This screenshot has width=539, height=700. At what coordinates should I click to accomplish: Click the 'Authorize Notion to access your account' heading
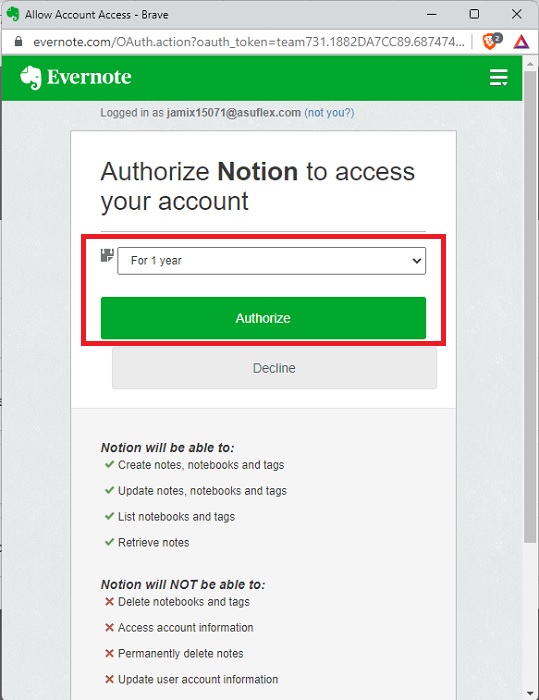click(258, 186)
